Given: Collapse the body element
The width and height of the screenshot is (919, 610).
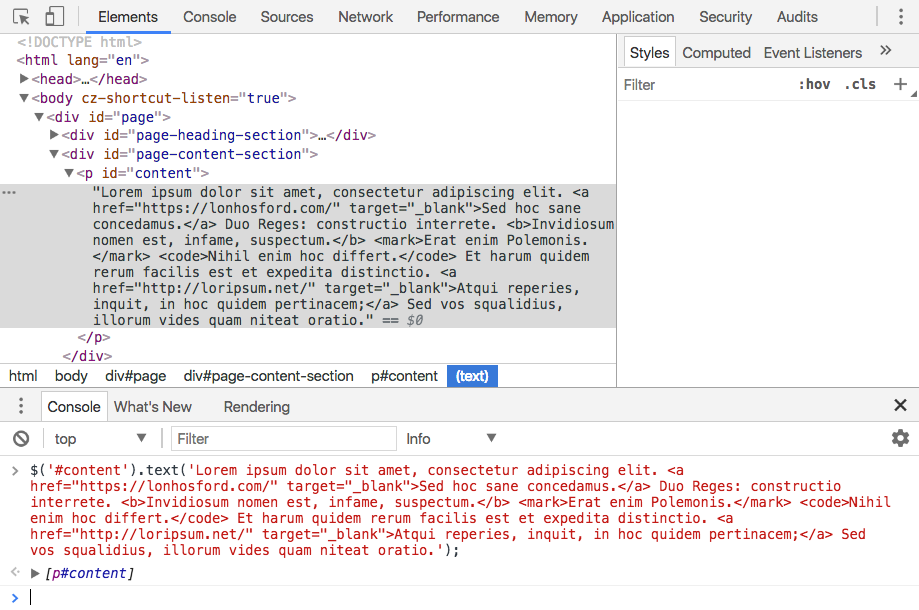Looking at the screenshot, I should click(x=24, y=98).
